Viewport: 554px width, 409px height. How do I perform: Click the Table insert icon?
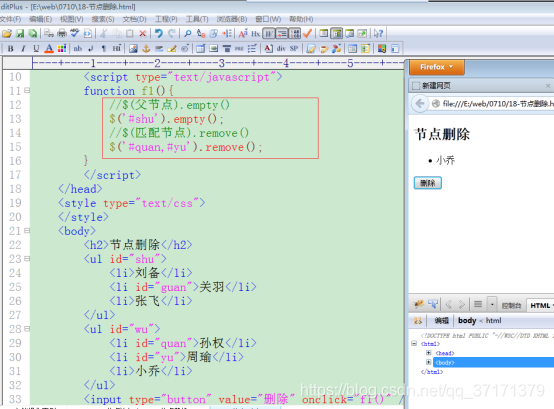pyautogui.click(x=201, y=48)
